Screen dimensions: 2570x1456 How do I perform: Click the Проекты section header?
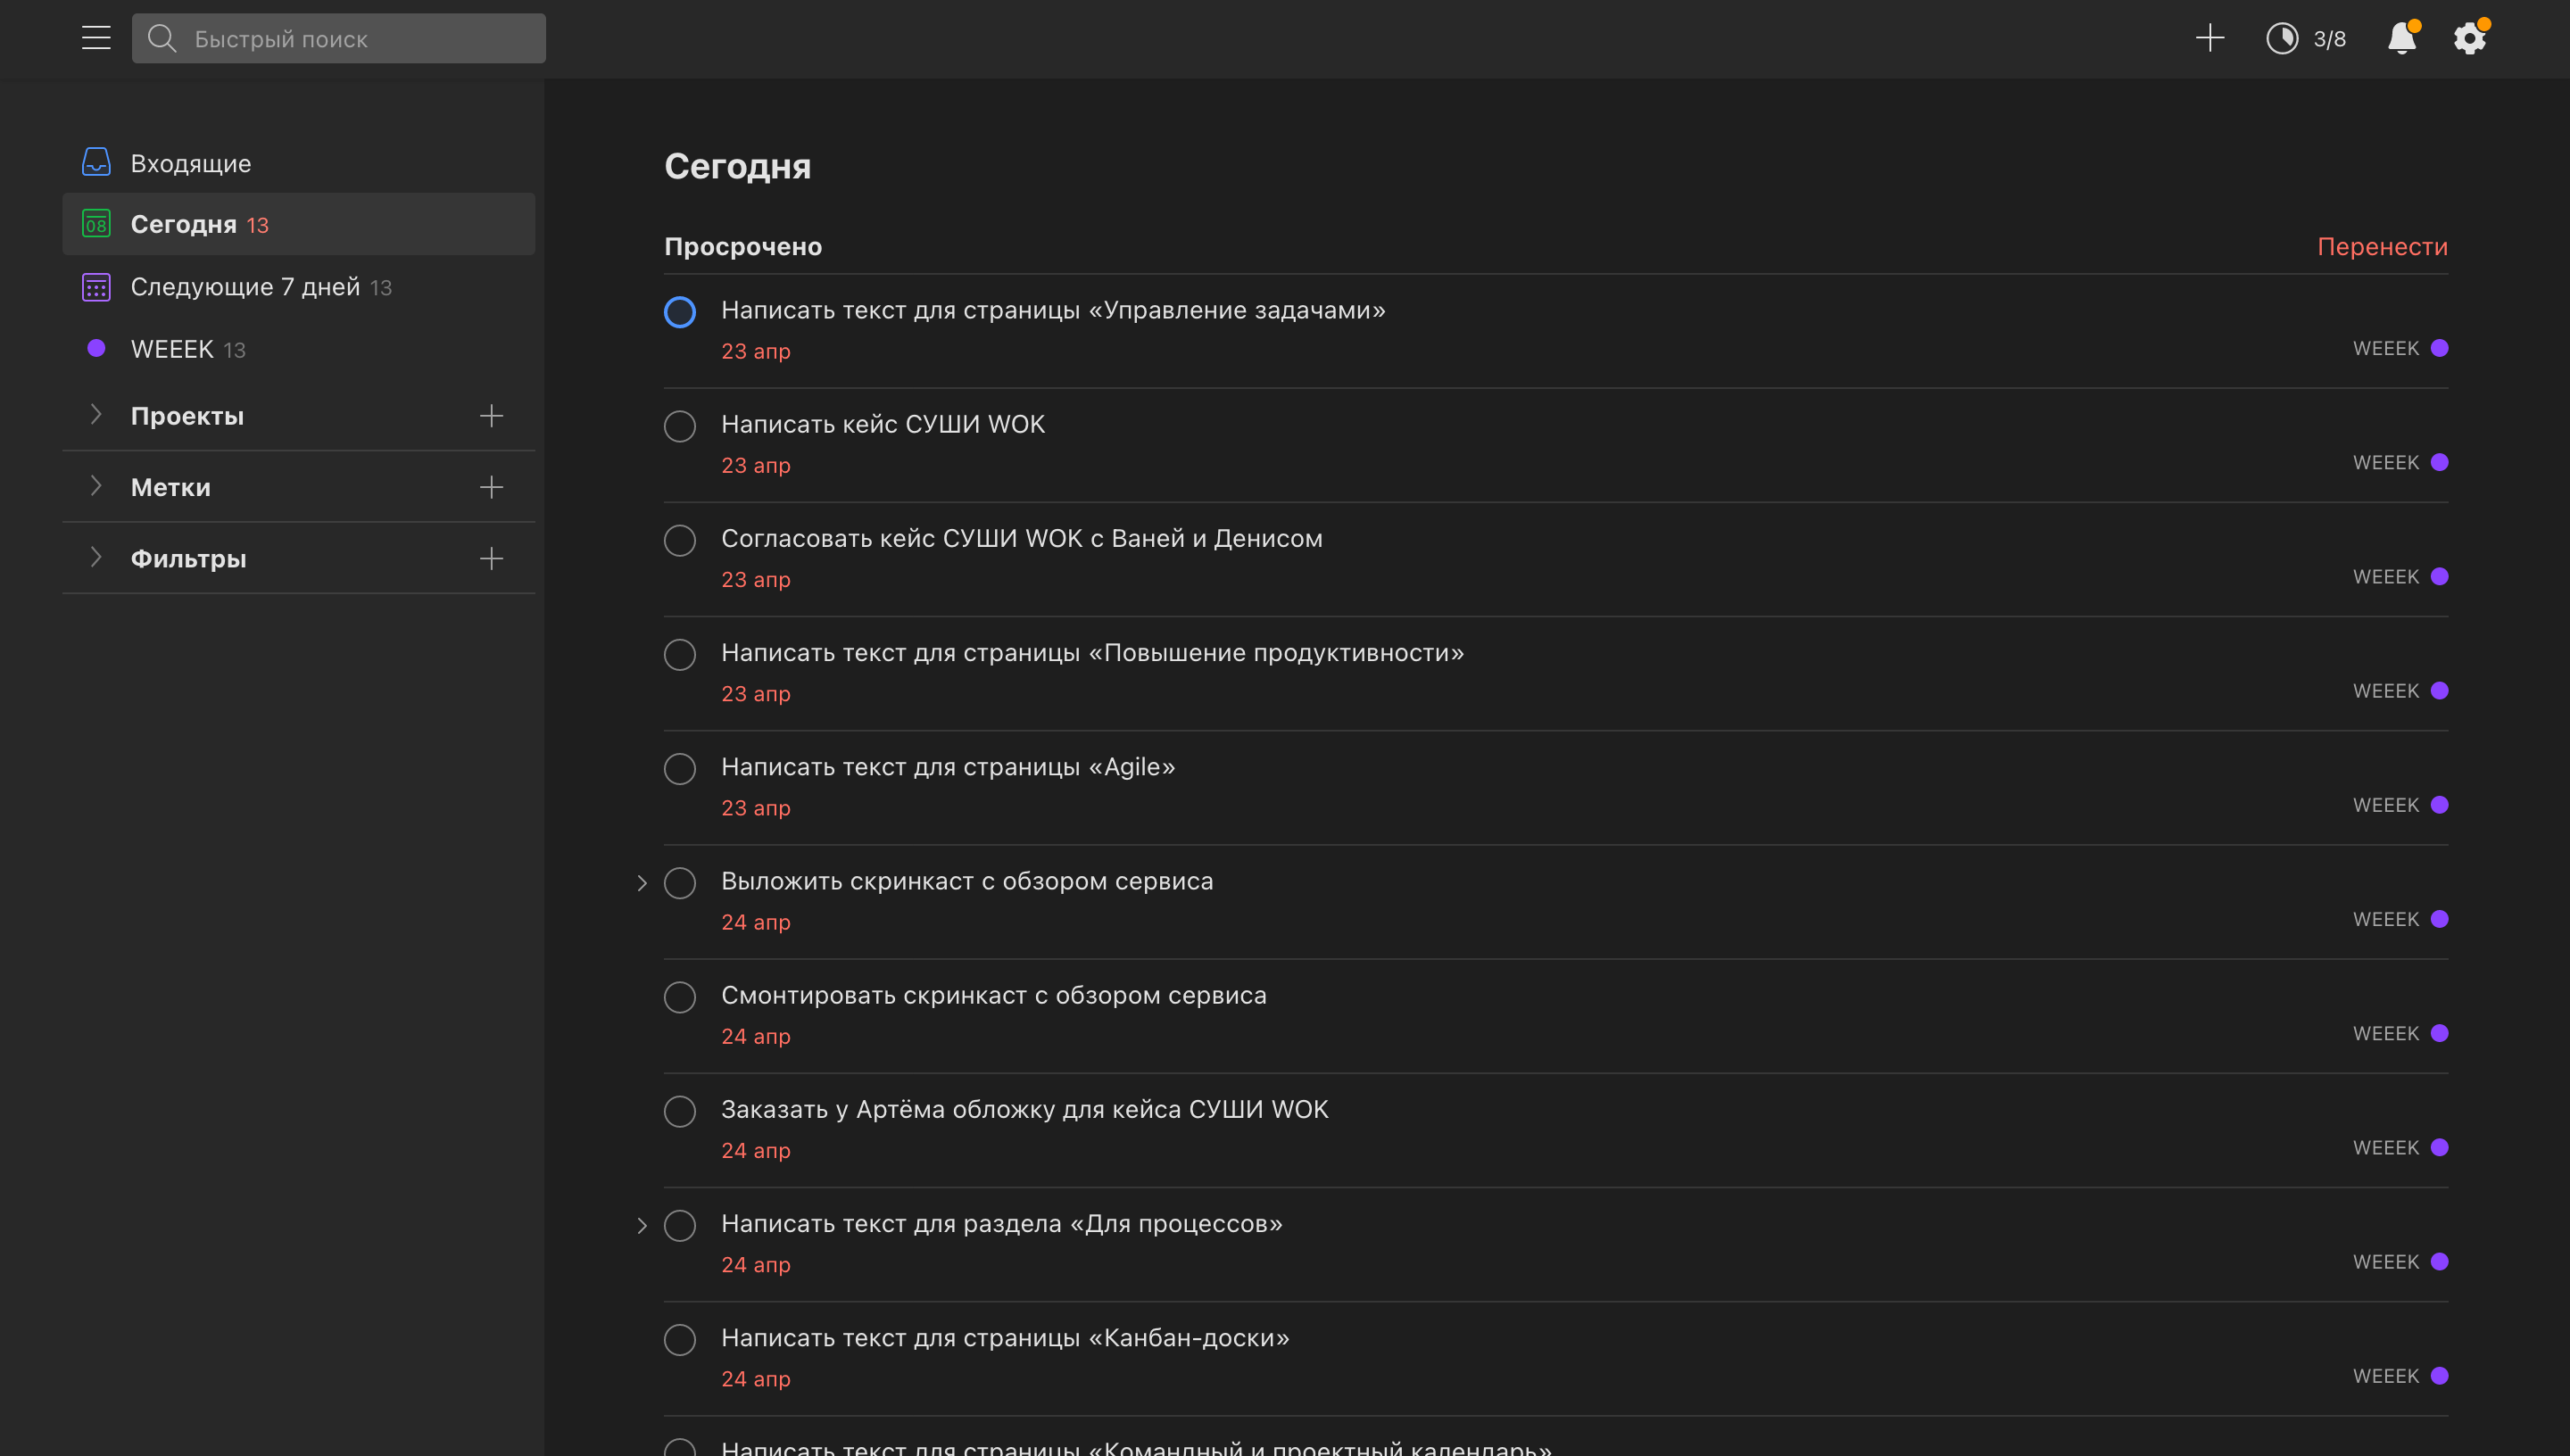(187, 416)
